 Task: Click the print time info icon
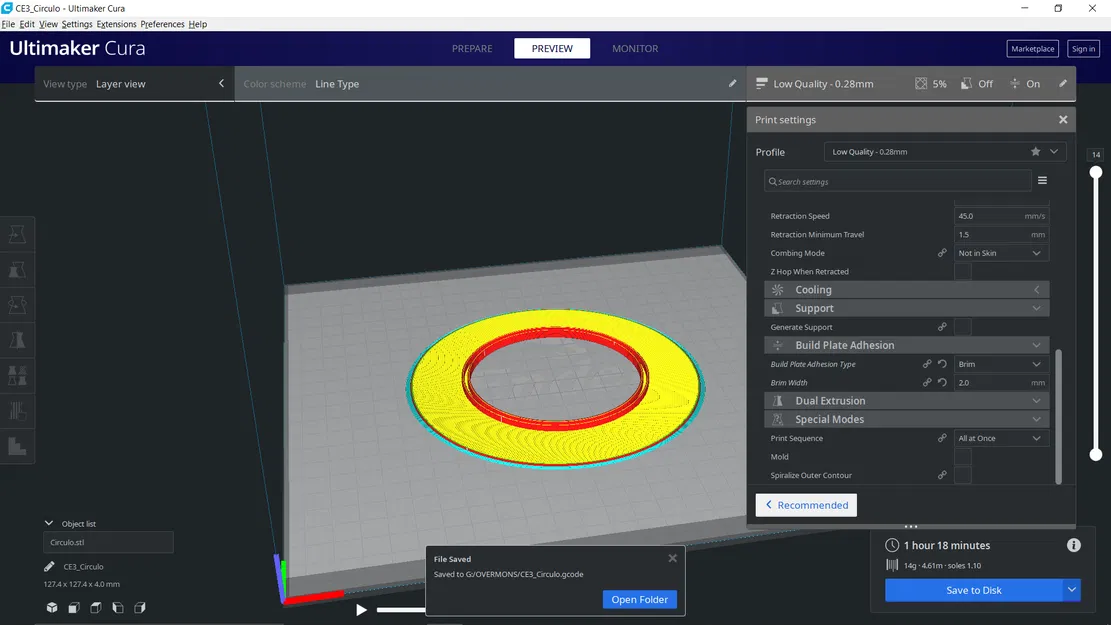pos(1074,545)
